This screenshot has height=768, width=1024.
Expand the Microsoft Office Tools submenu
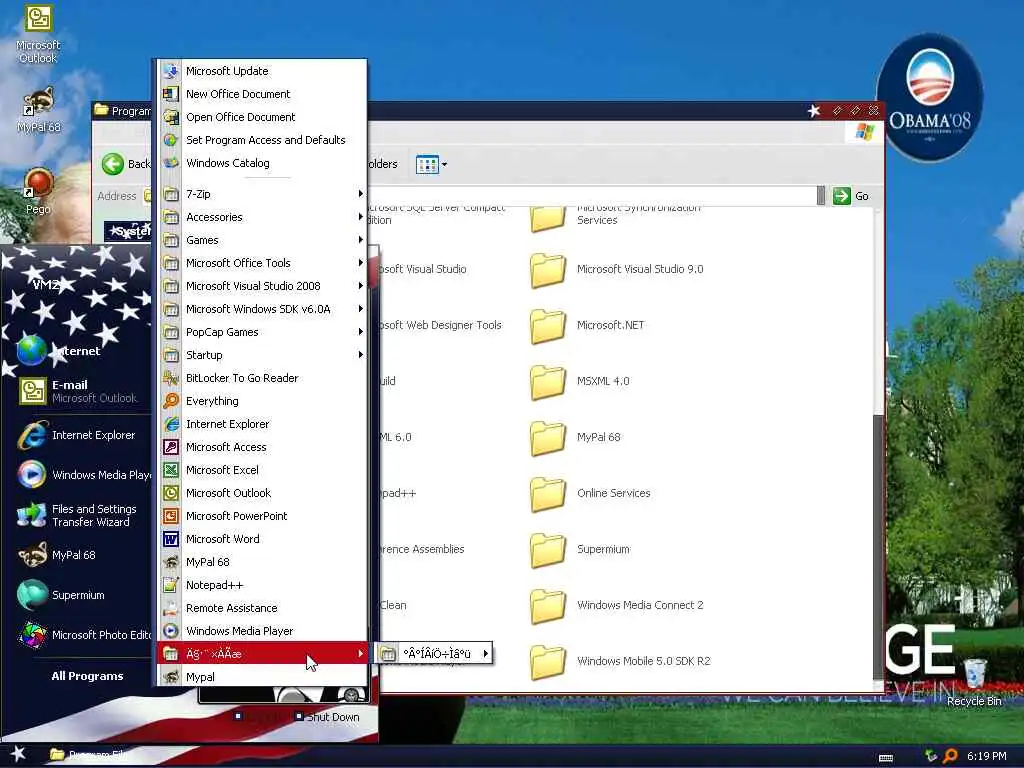261,263
